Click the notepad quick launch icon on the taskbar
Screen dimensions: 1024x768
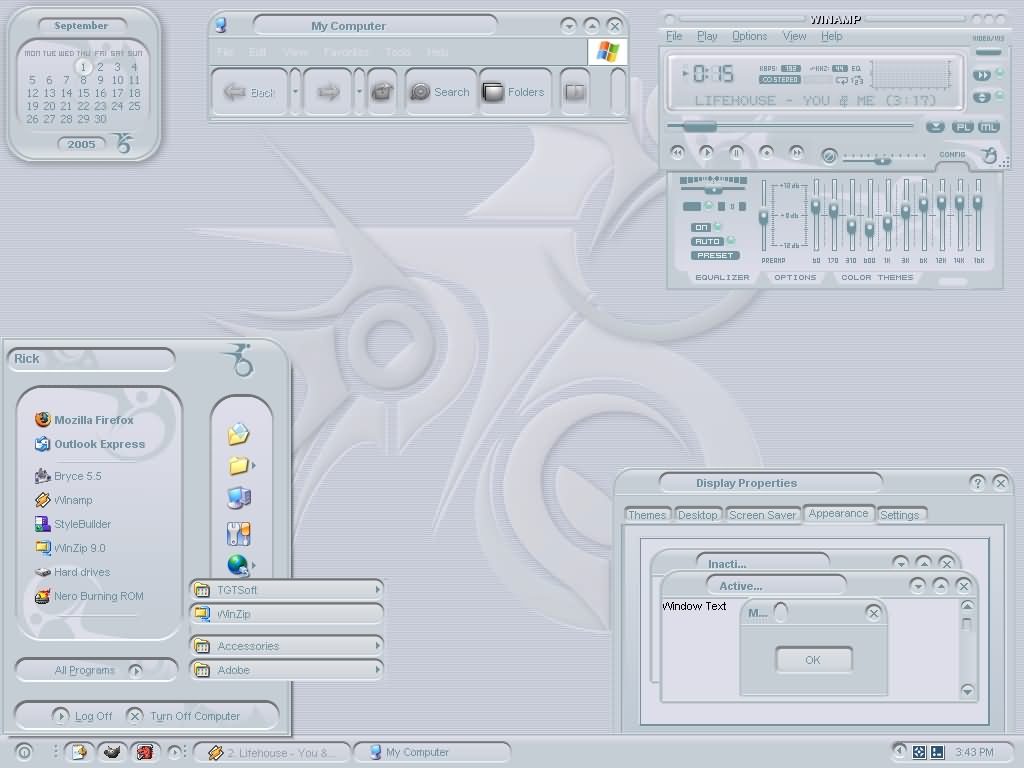point(79,752)
